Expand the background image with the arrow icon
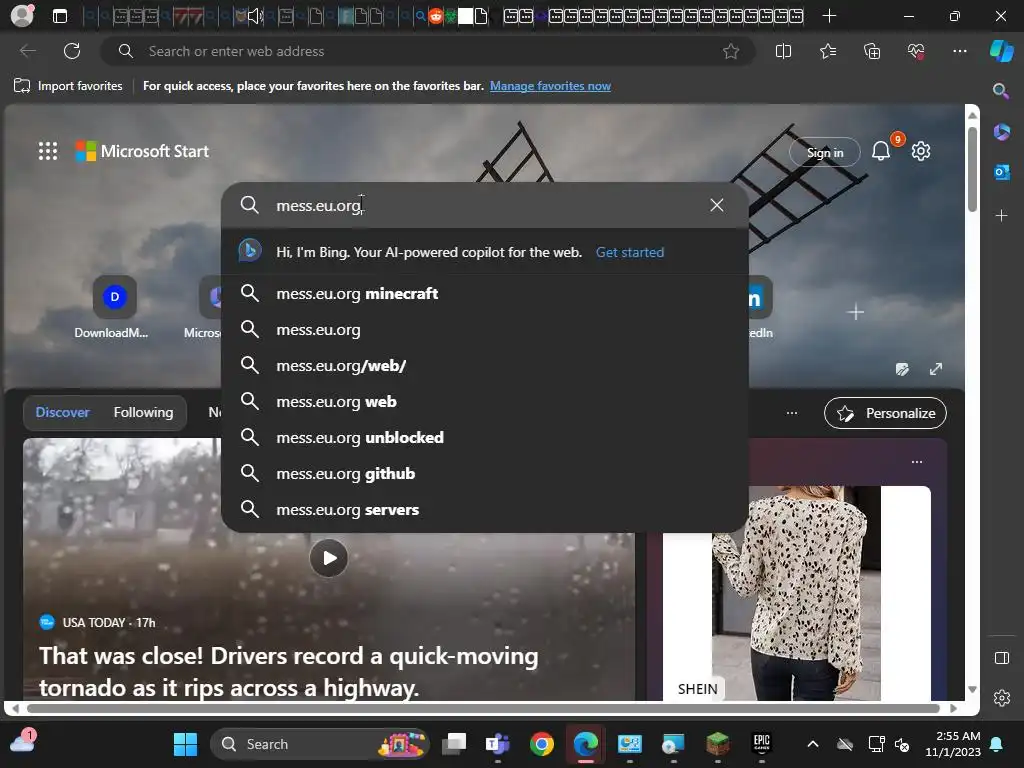Screen dimensions: 1024x768 [x=936, y=369]
